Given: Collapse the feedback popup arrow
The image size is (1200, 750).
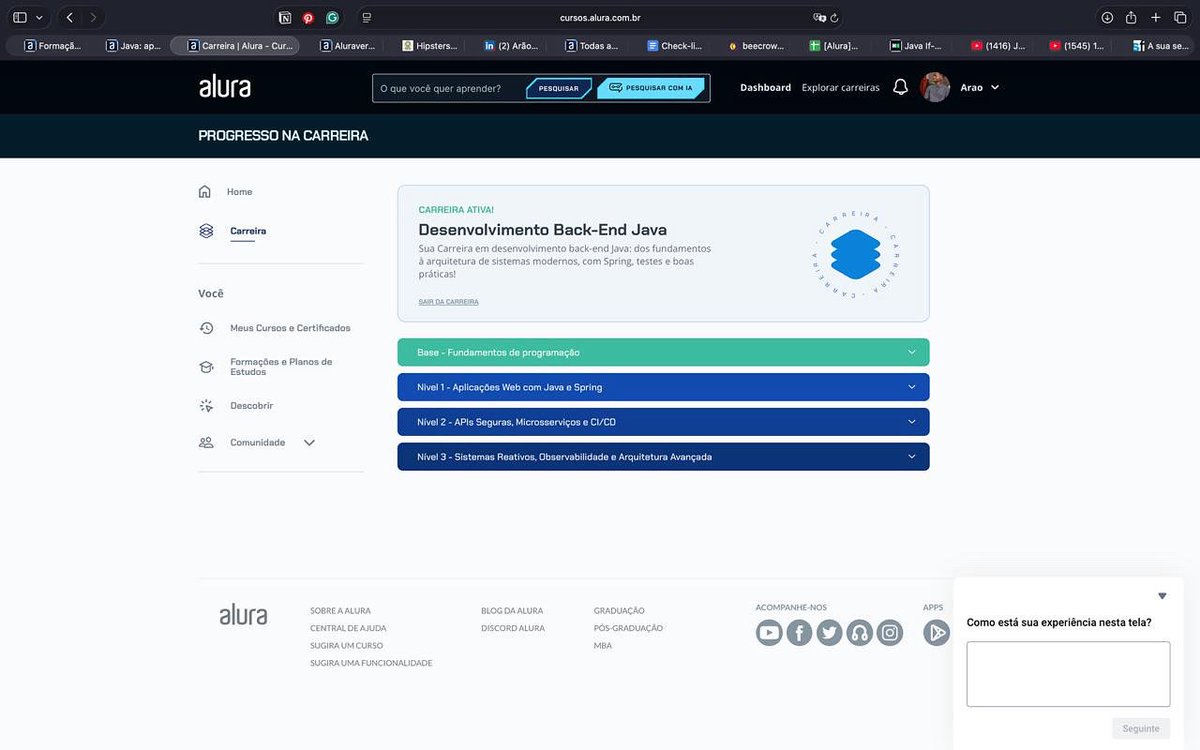Looking at the screenshot, I should point(1162,596).
